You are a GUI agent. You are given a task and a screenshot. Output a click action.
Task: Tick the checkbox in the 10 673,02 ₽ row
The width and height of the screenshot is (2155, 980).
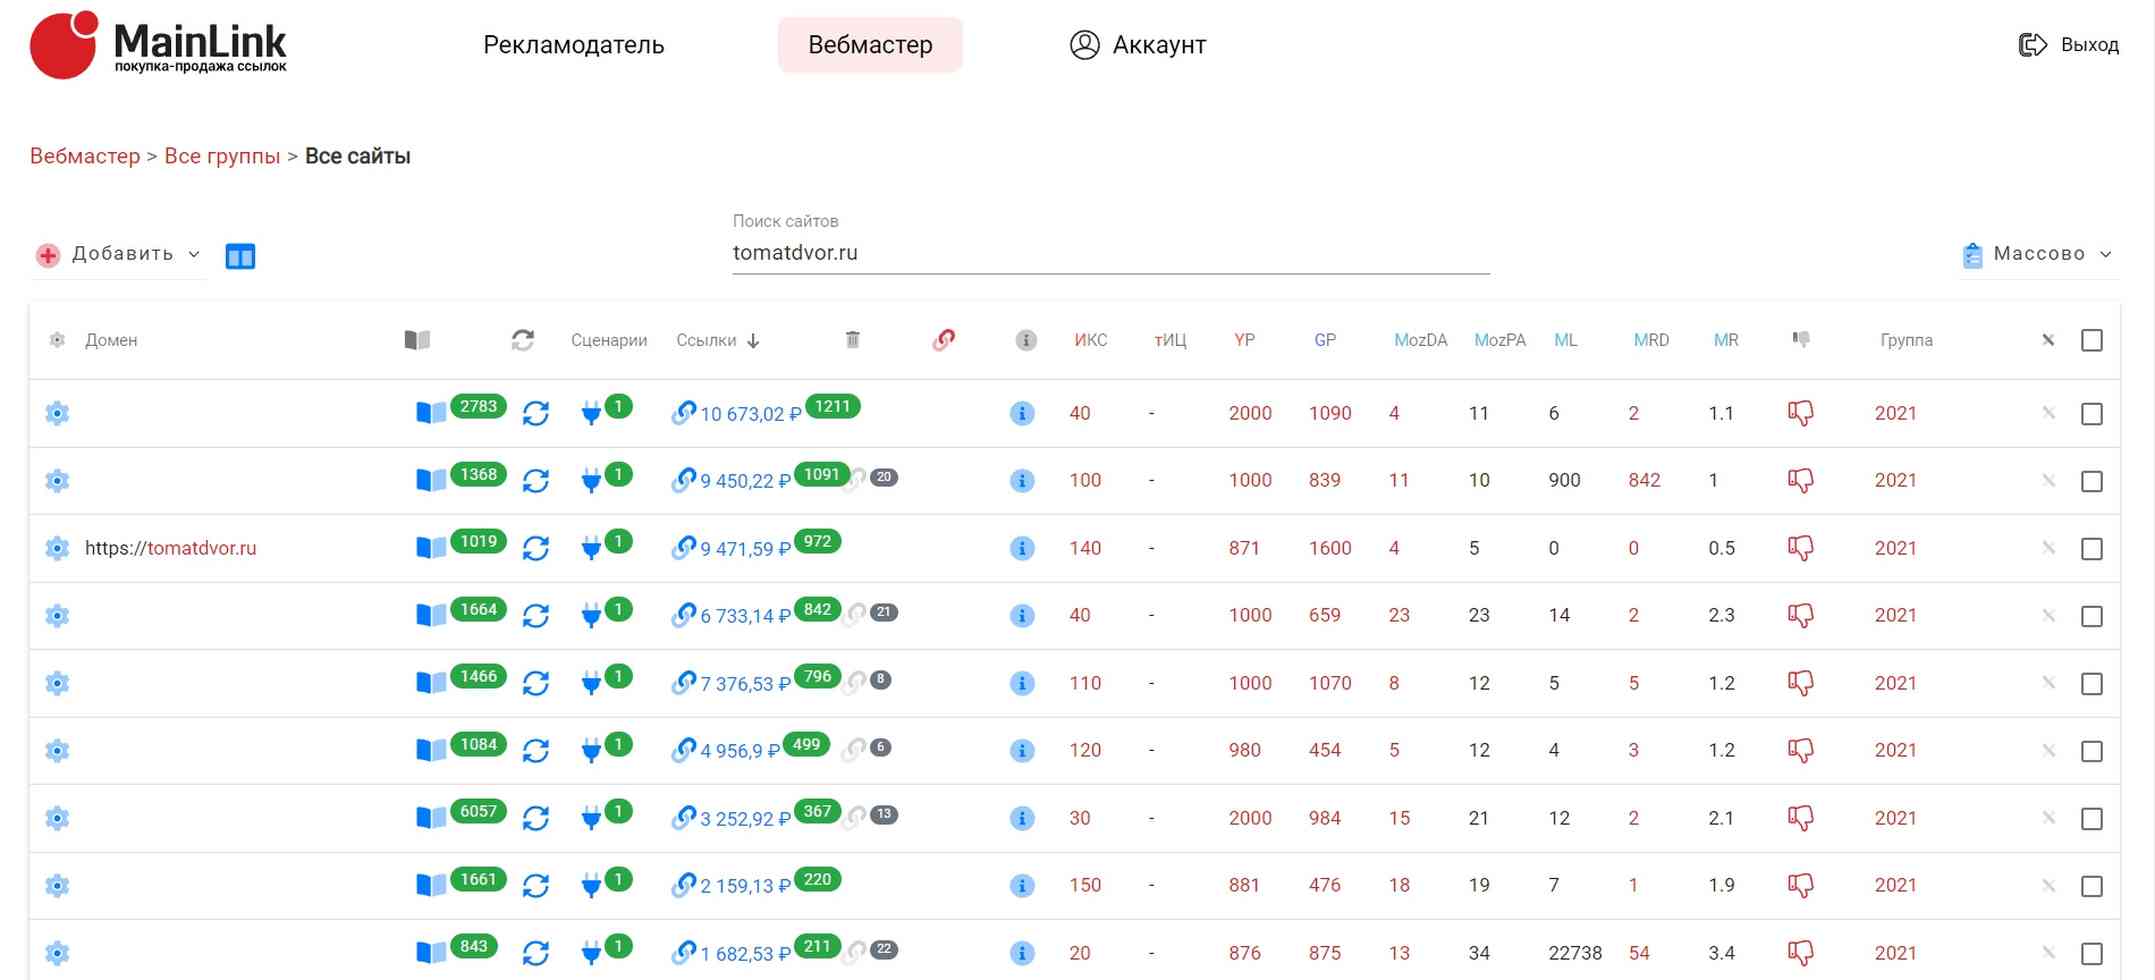[2091, 414]
